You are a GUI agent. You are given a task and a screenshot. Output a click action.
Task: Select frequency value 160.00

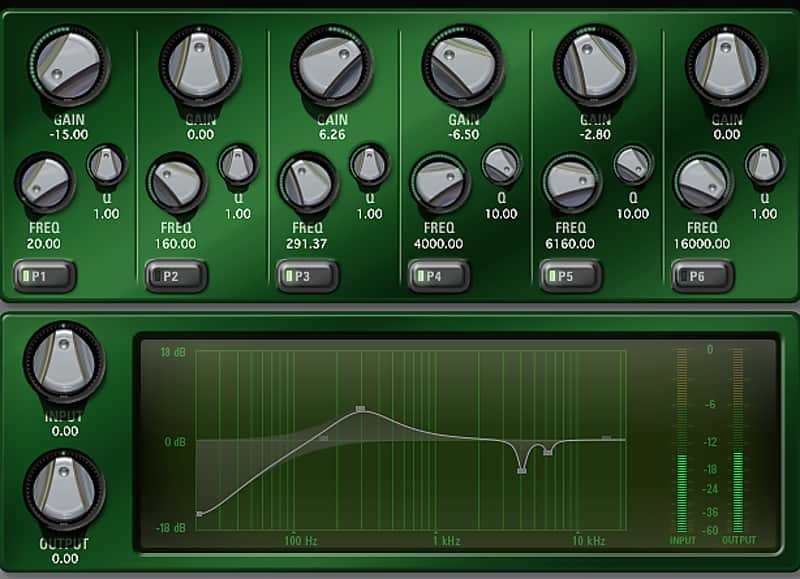coord(176,244)
